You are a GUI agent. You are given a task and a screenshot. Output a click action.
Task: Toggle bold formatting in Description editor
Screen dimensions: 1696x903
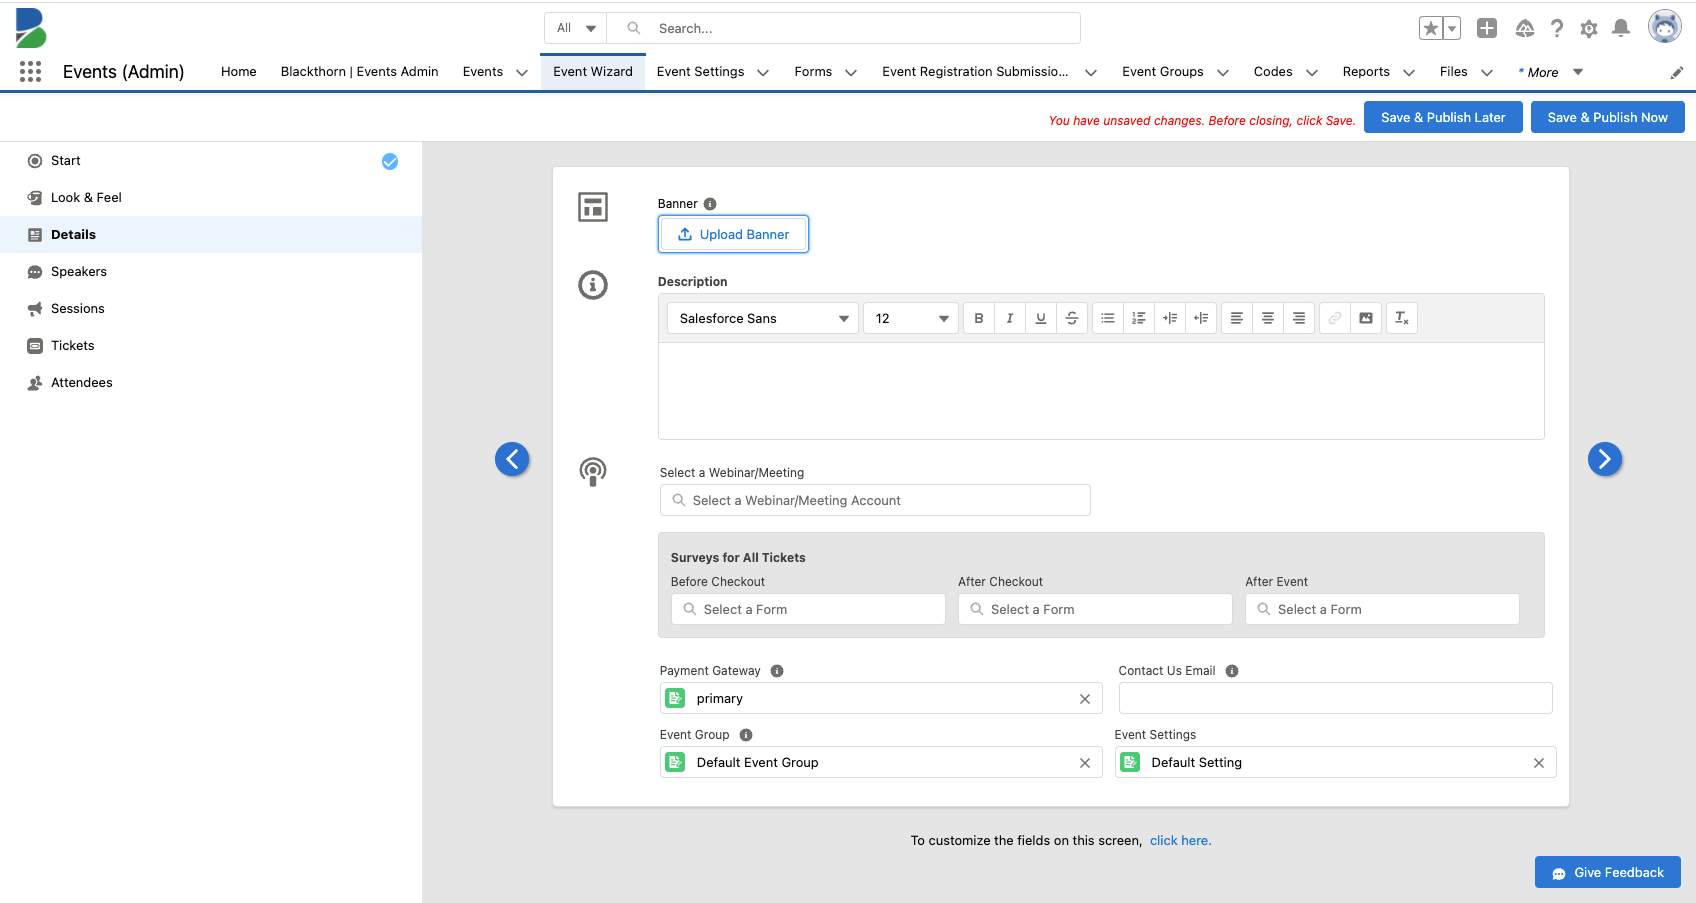pyautogui.click(x=979, y=318)
